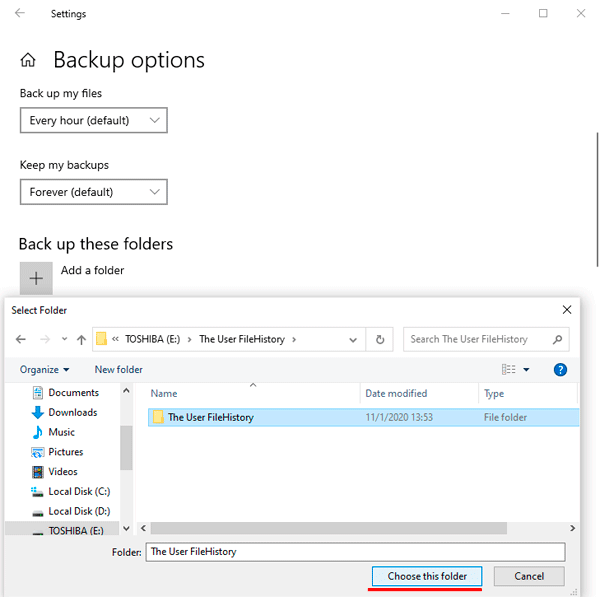Click the 11/1/2020 13:53 date cell
600x597 pixels.
click(399, 417)
